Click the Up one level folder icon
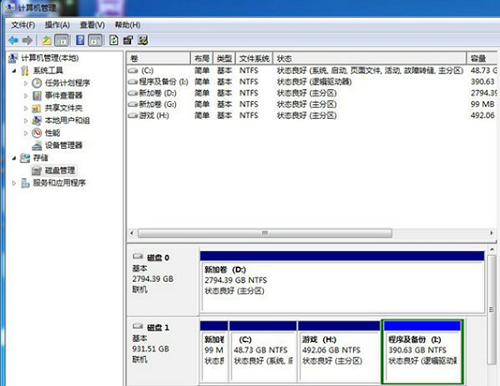 point(47,40)
